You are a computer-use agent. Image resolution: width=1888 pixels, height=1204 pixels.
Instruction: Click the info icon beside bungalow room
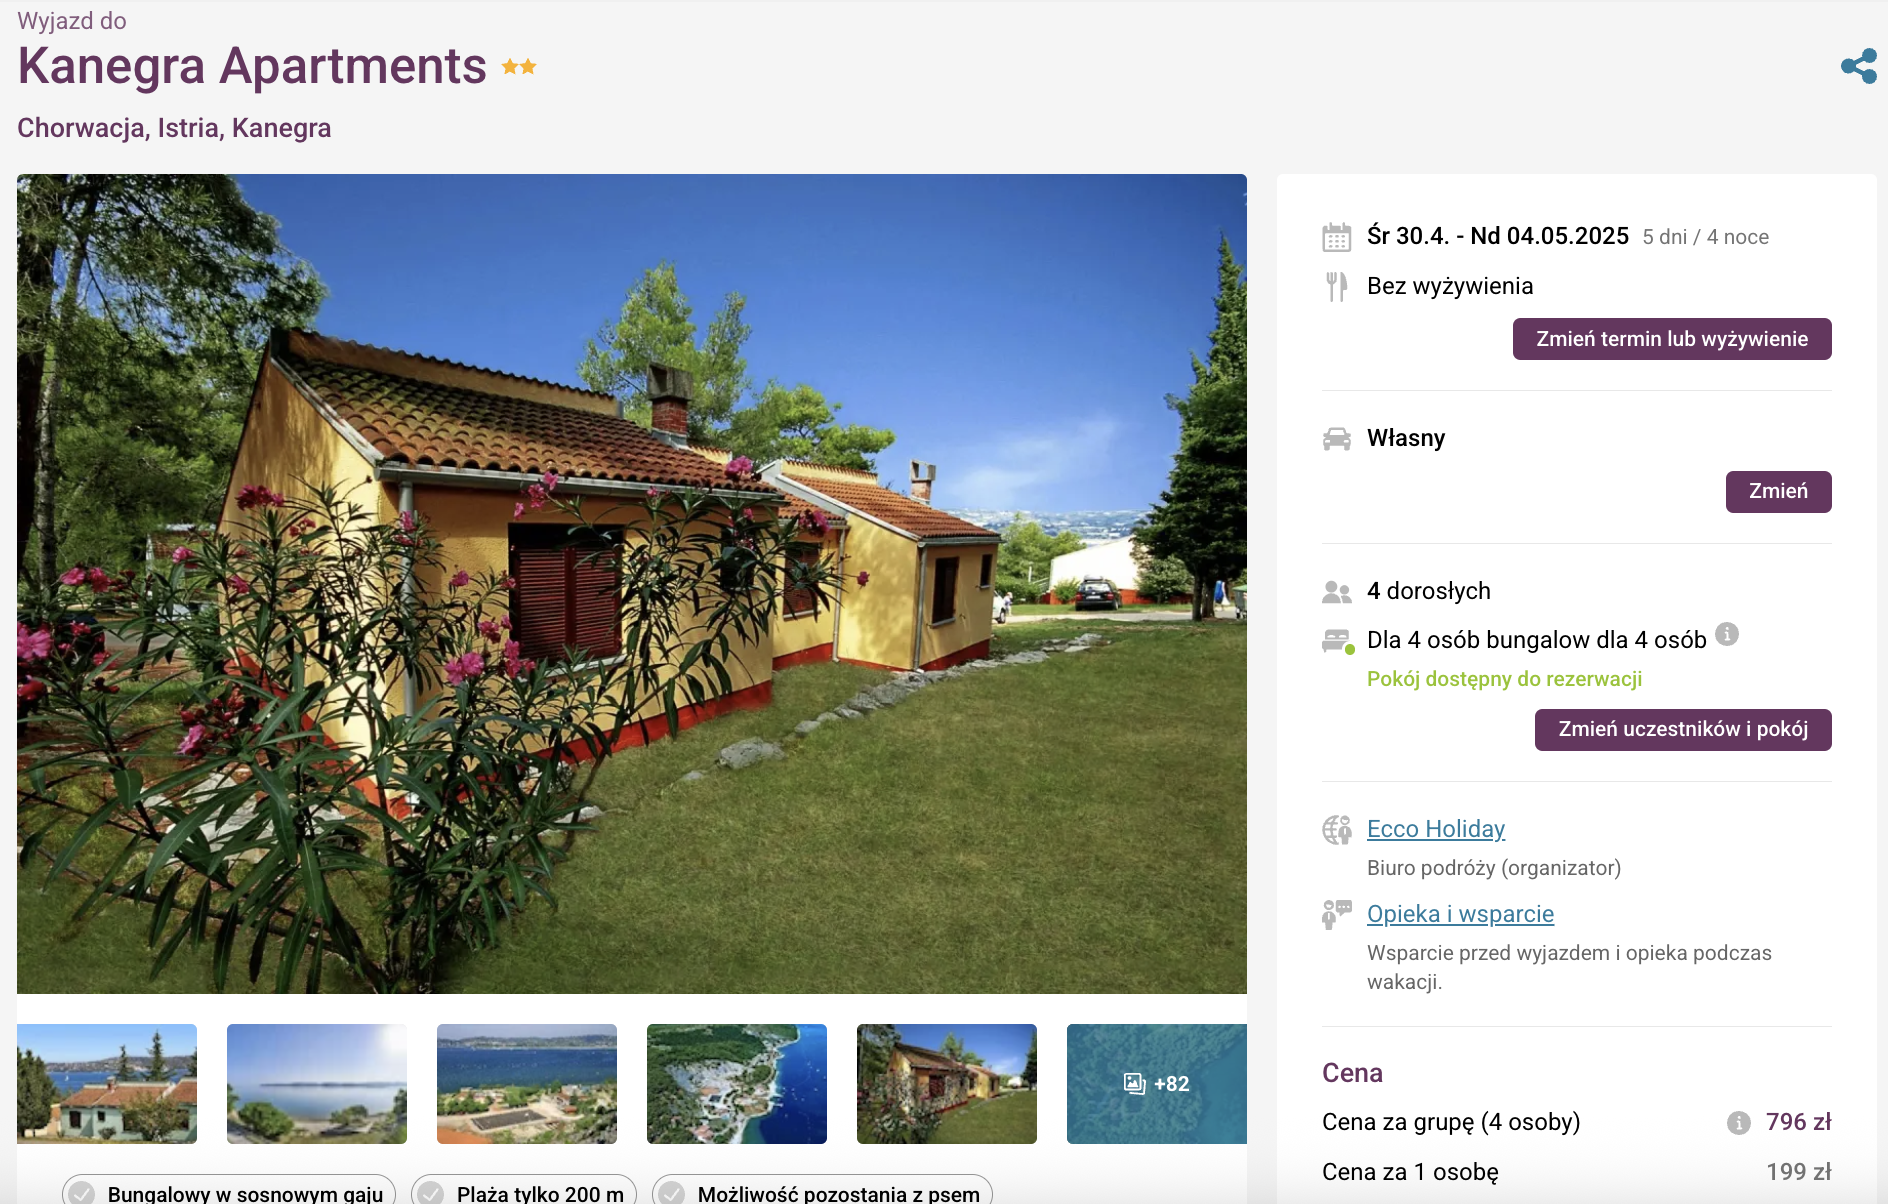tap(1727, 634)
